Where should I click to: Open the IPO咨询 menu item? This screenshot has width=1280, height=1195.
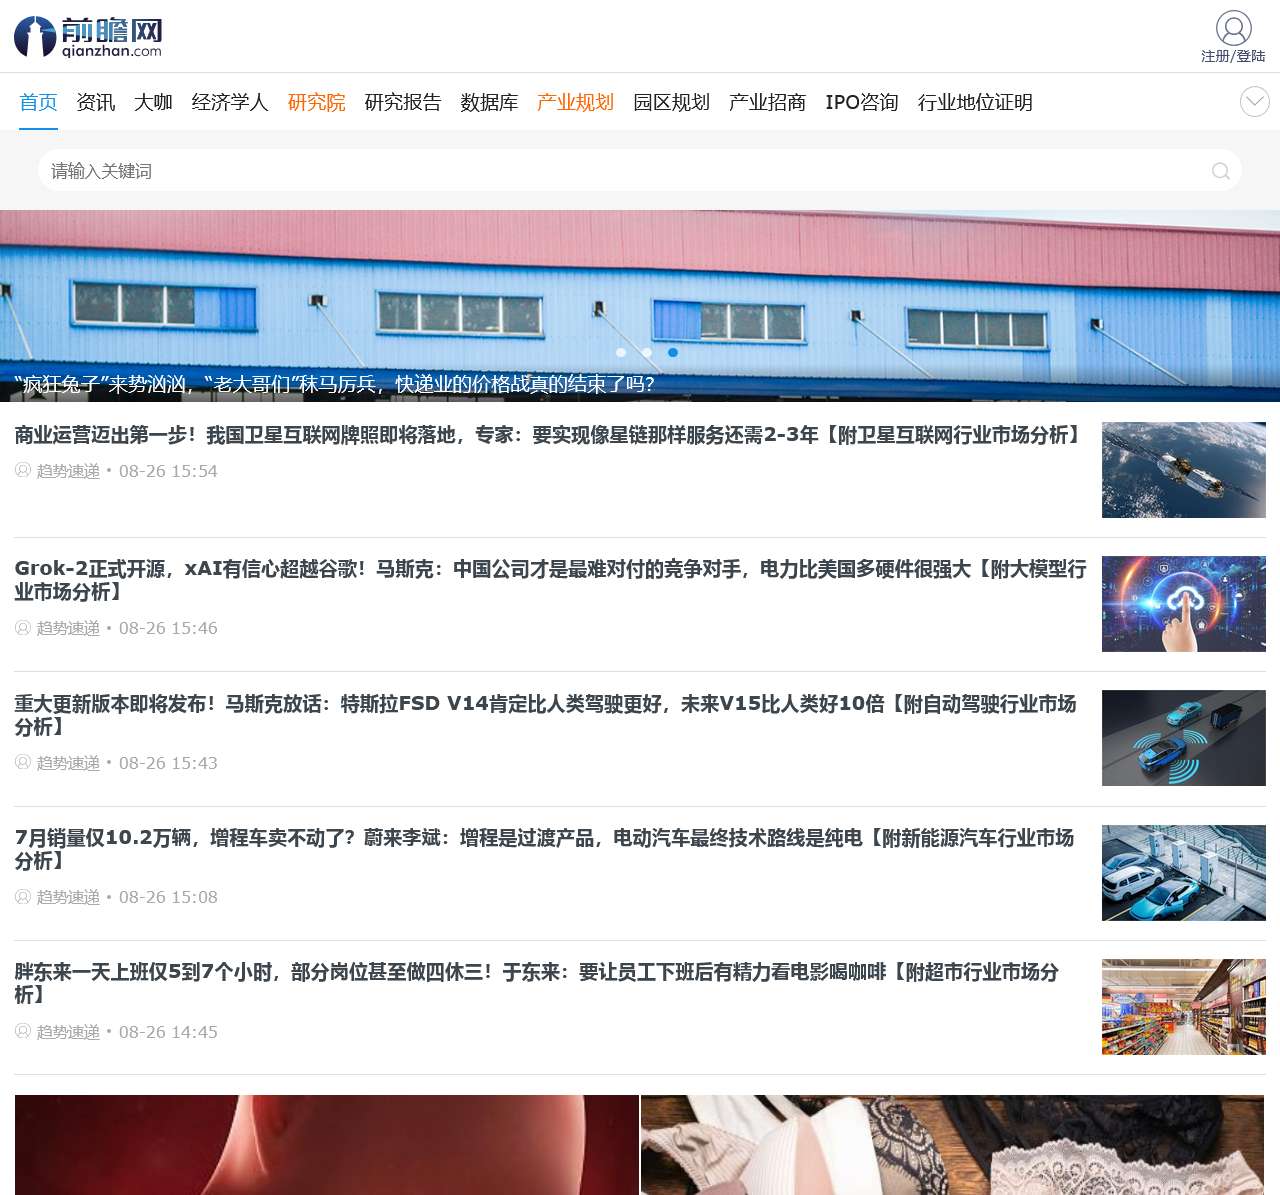coord(862,102)
